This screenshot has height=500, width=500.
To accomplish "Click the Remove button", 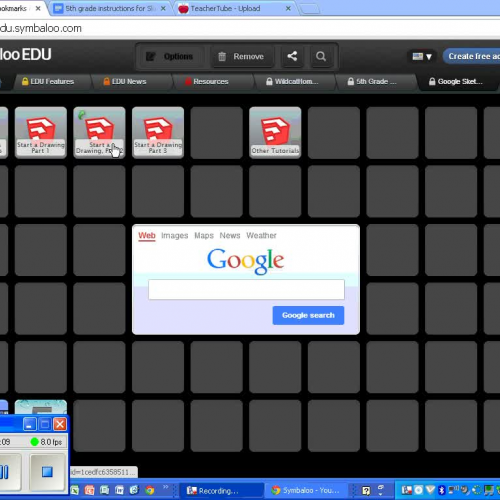I will pos(242,56).
